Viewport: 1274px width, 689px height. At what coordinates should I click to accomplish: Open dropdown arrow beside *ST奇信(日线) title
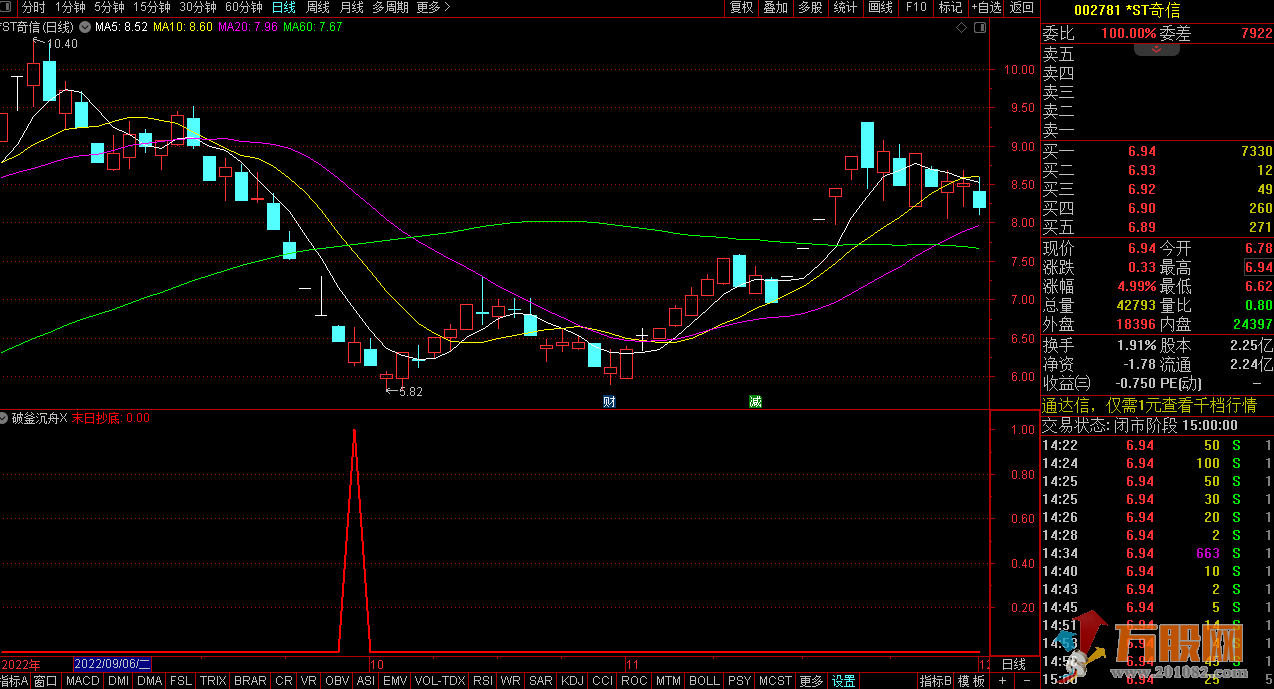[x=83, y=27]
